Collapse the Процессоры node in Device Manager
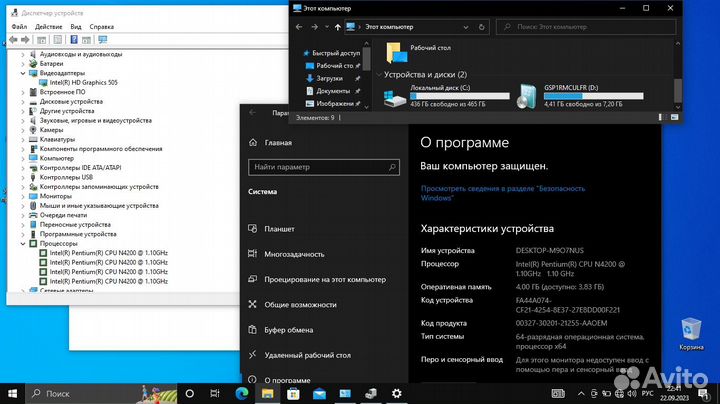Screen dimensions: 720x404 (x=23, y=243)
